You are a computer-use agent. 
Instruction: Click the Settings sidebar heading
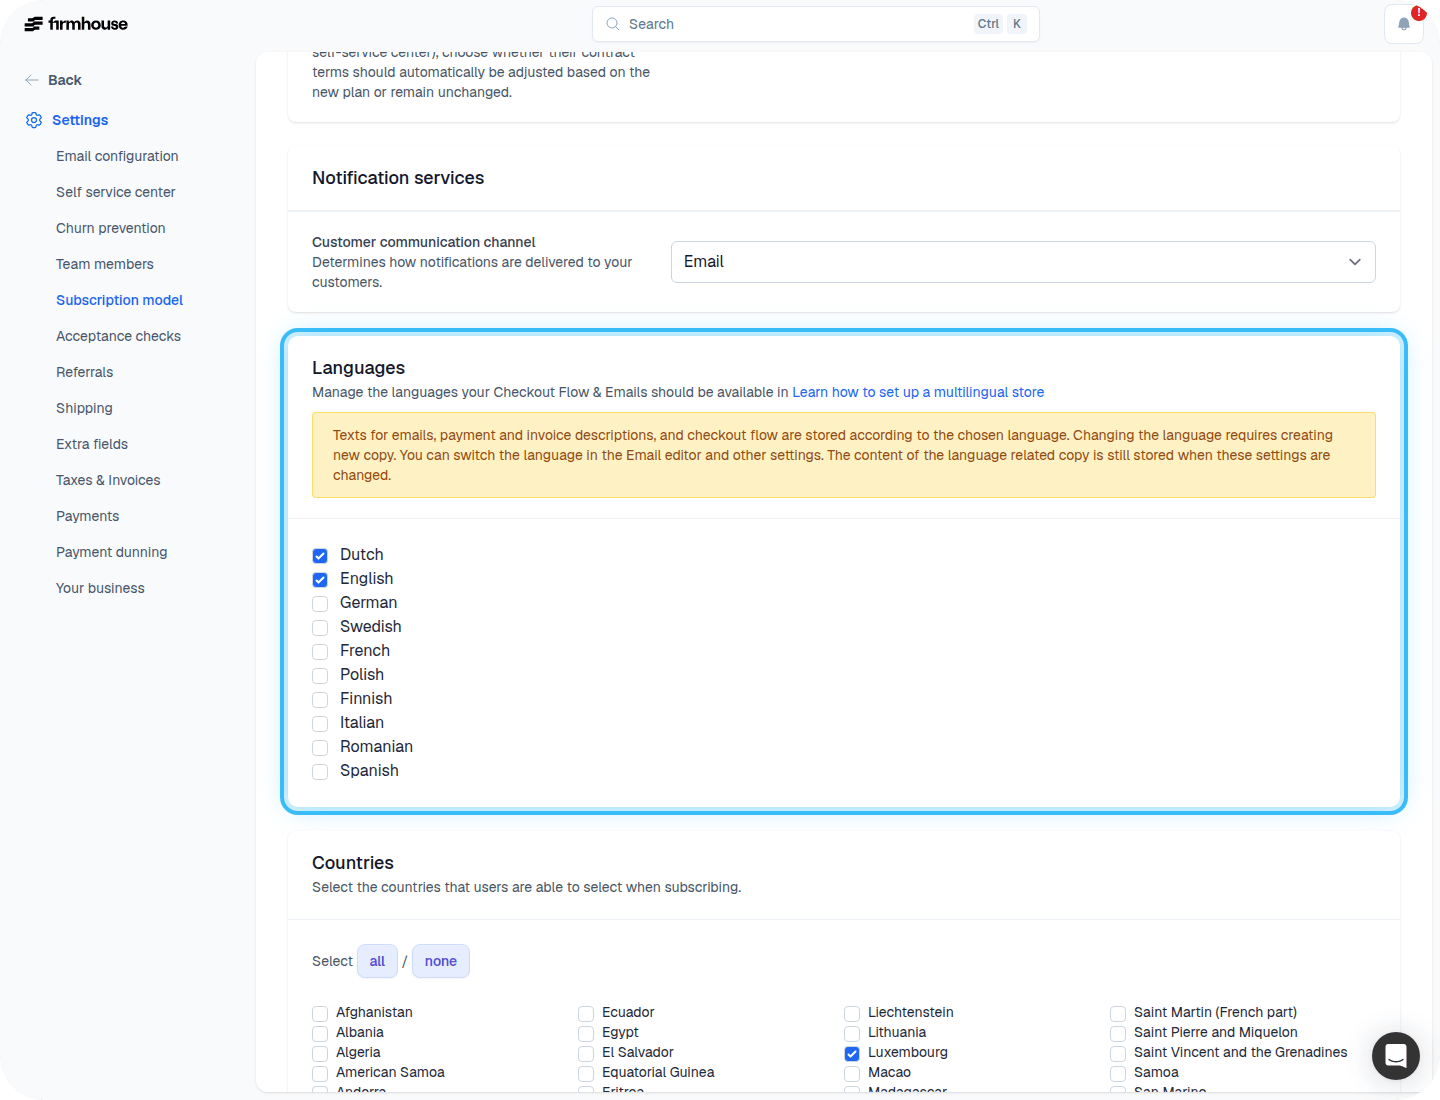tap(80, 120)
